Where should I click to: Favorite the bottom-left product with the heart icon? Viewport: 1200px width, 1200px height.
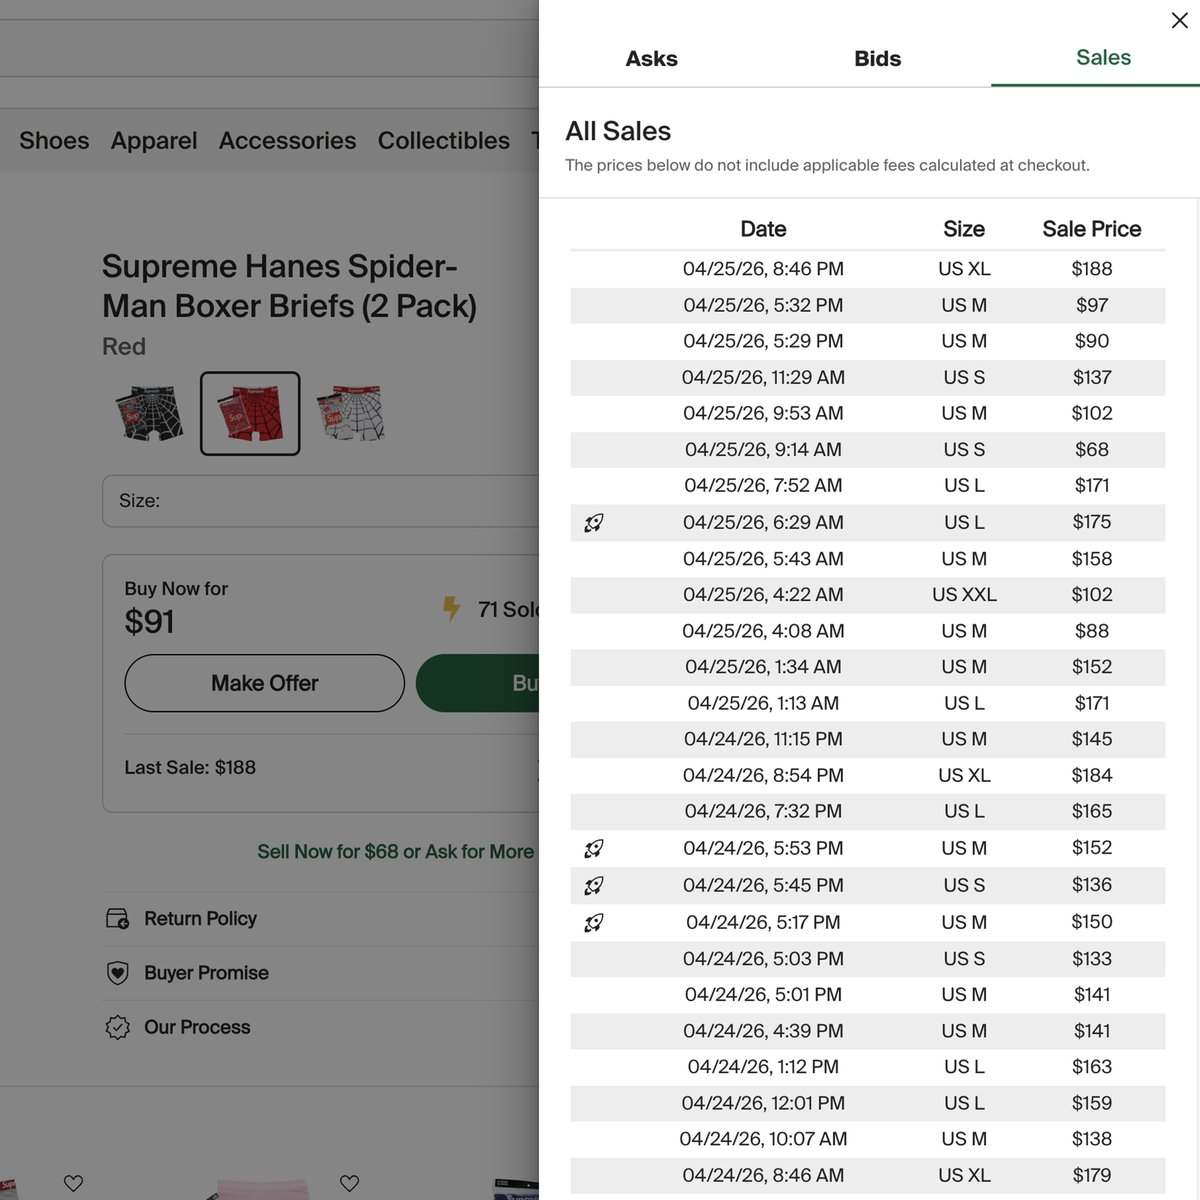73,1183
